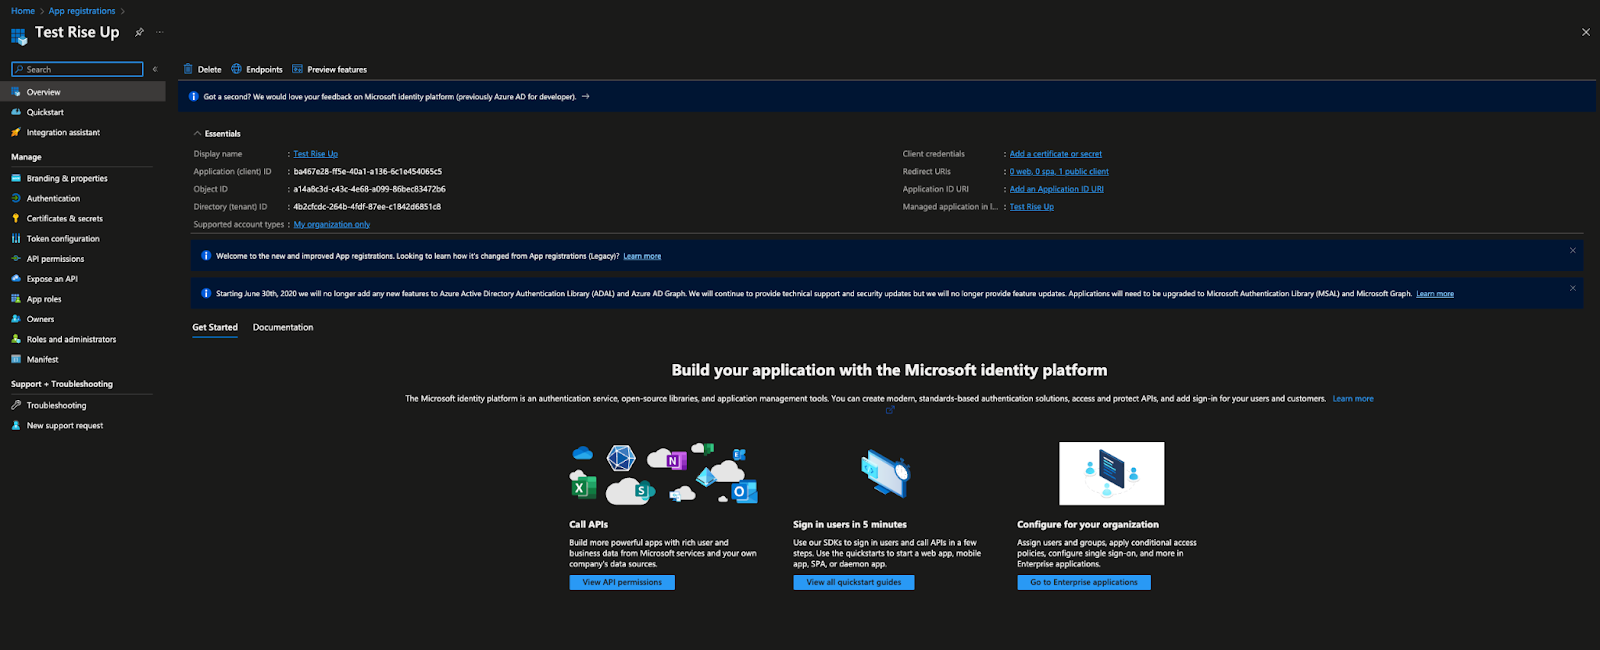Click the Token configuration icon

tap(16, 238)
